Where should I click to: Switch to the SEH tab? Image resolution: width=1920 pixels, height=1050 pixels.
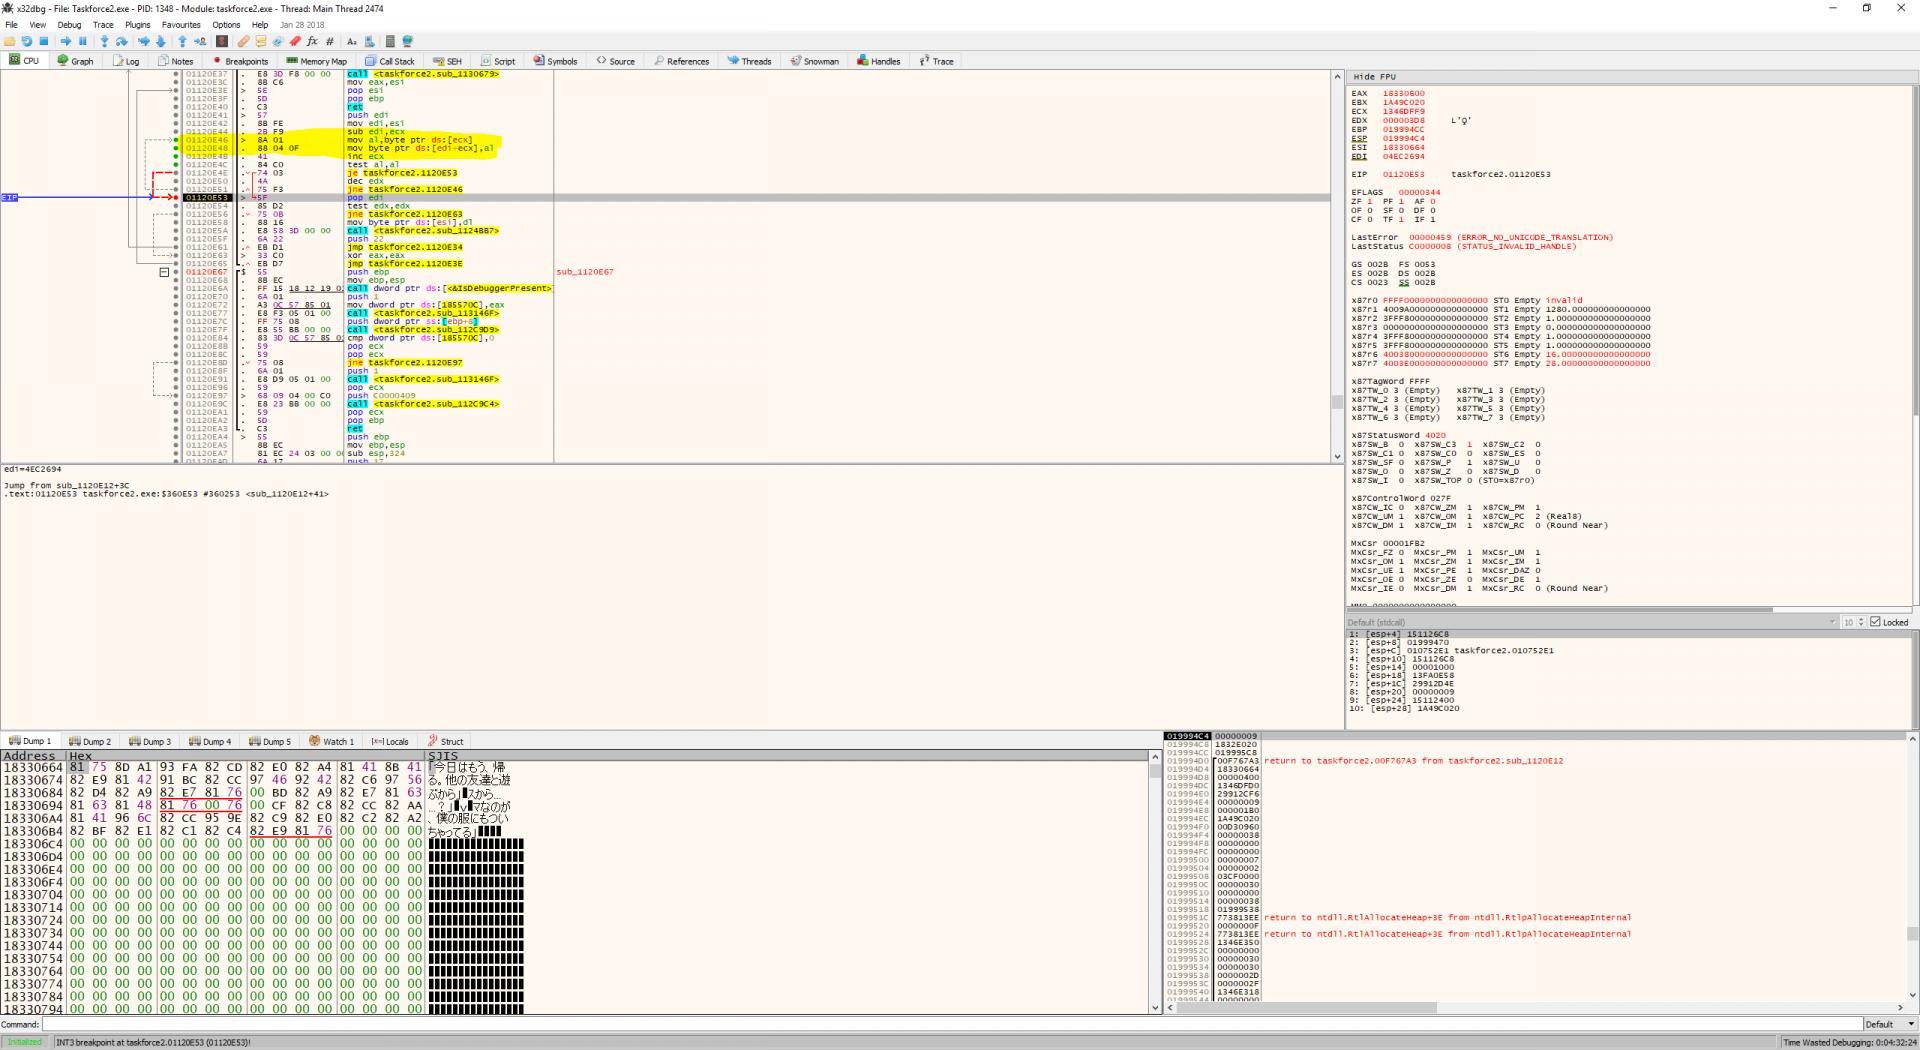click(x=447, y=61)
